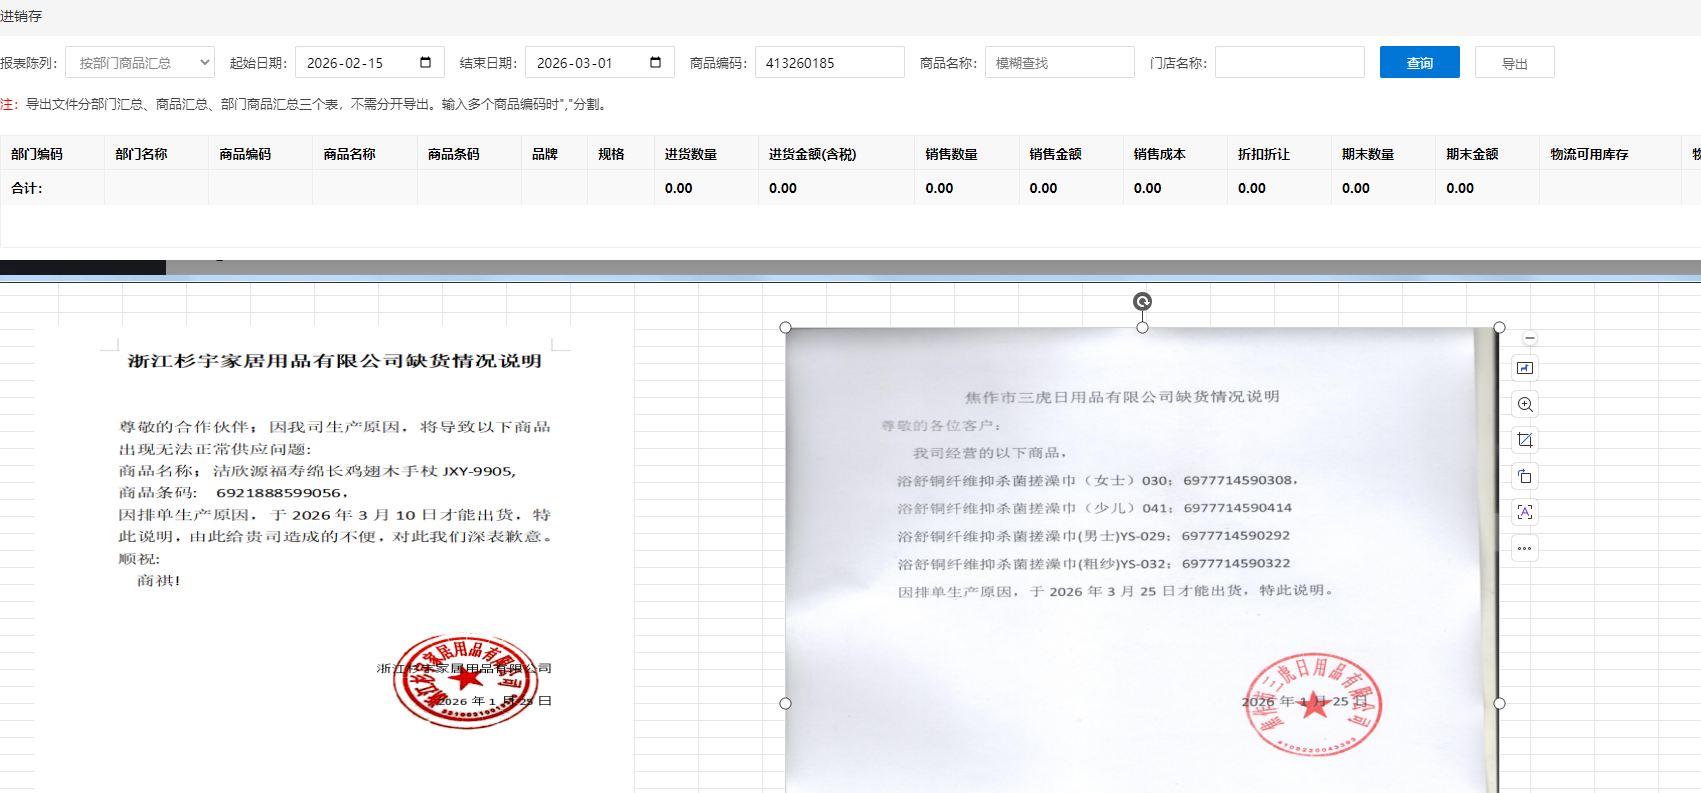Open the calendar picker for 结束日期
1701x793 pixels.
[655, 62]
